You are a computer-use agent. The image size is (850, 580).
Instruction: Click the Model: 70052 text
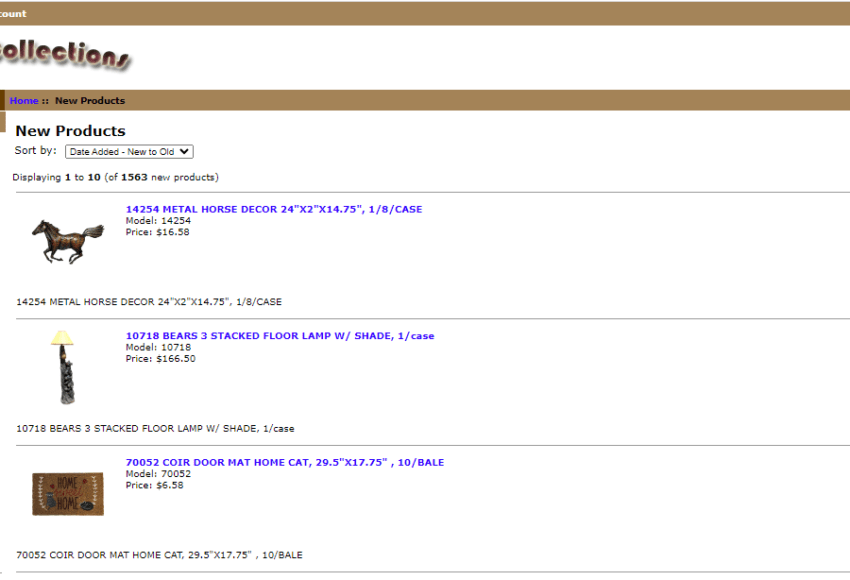coord(158,474)
